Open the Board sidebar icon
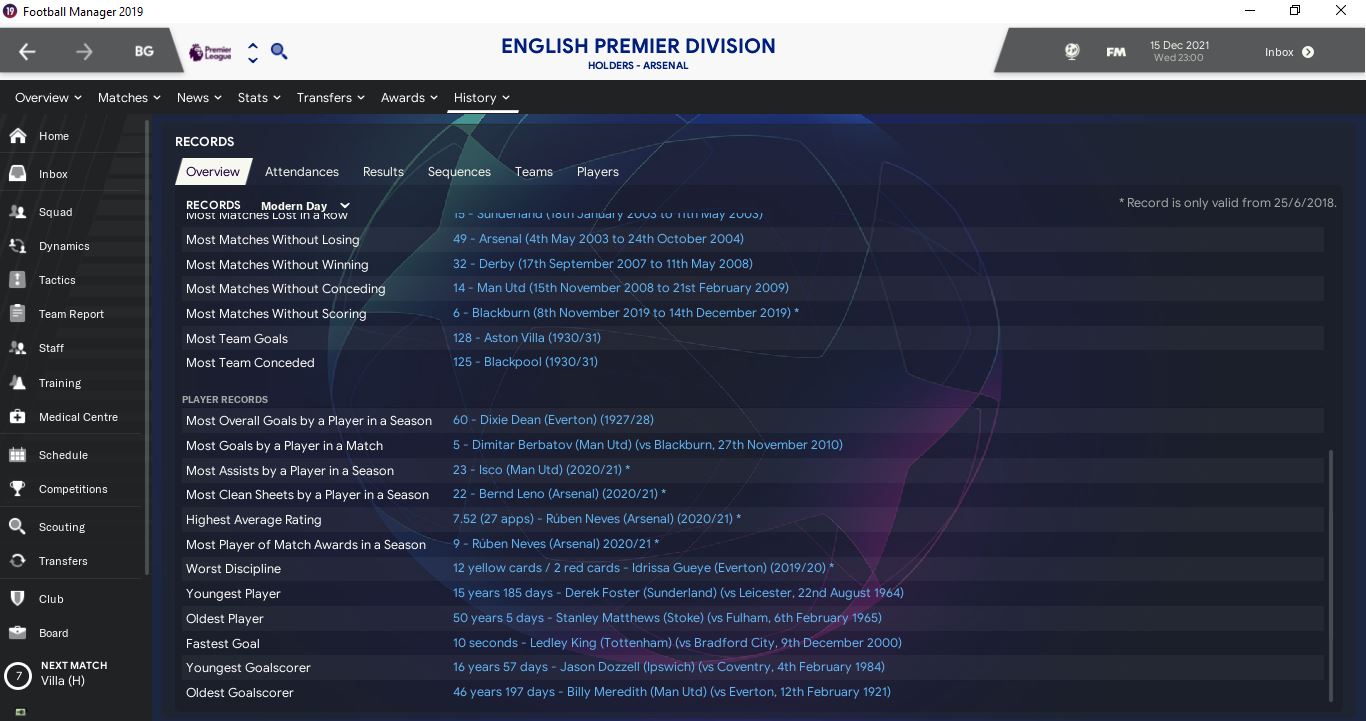Screen dimensions: 1366x721 click(17, 633)
